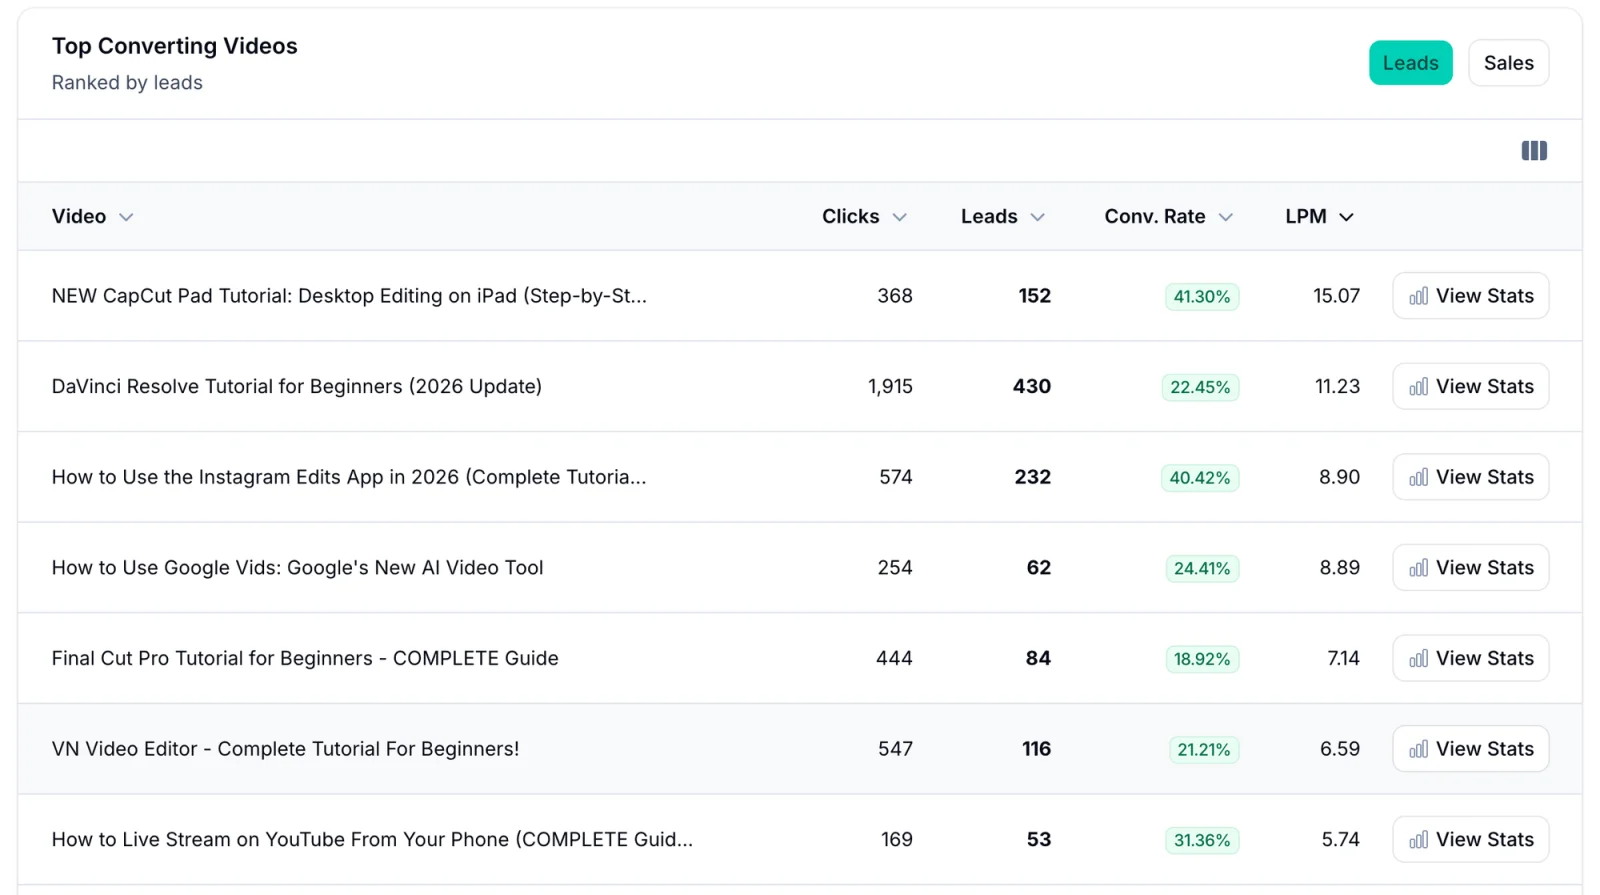Click the 8.90 LPM value
Viewport: 1600px width, 895px height.
[1339, 477]
